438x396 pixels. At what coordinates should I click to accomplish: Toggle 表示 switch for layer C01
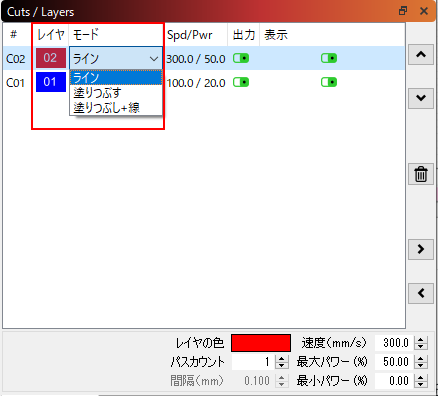click(329, 82)
